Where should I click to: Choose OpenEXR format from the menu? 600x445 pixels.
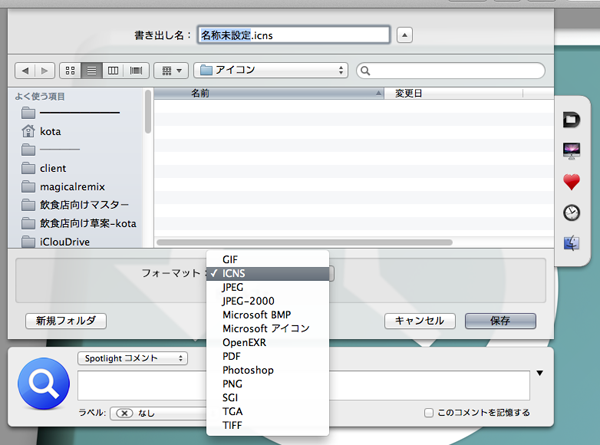267,342
